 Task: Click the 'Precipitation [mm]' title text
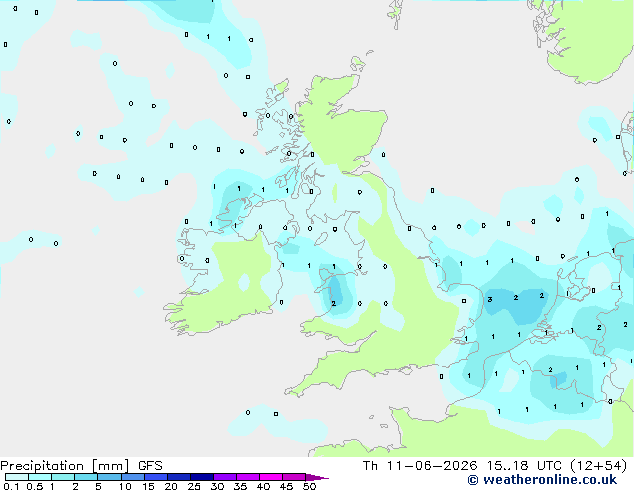[x=65, y=466]
